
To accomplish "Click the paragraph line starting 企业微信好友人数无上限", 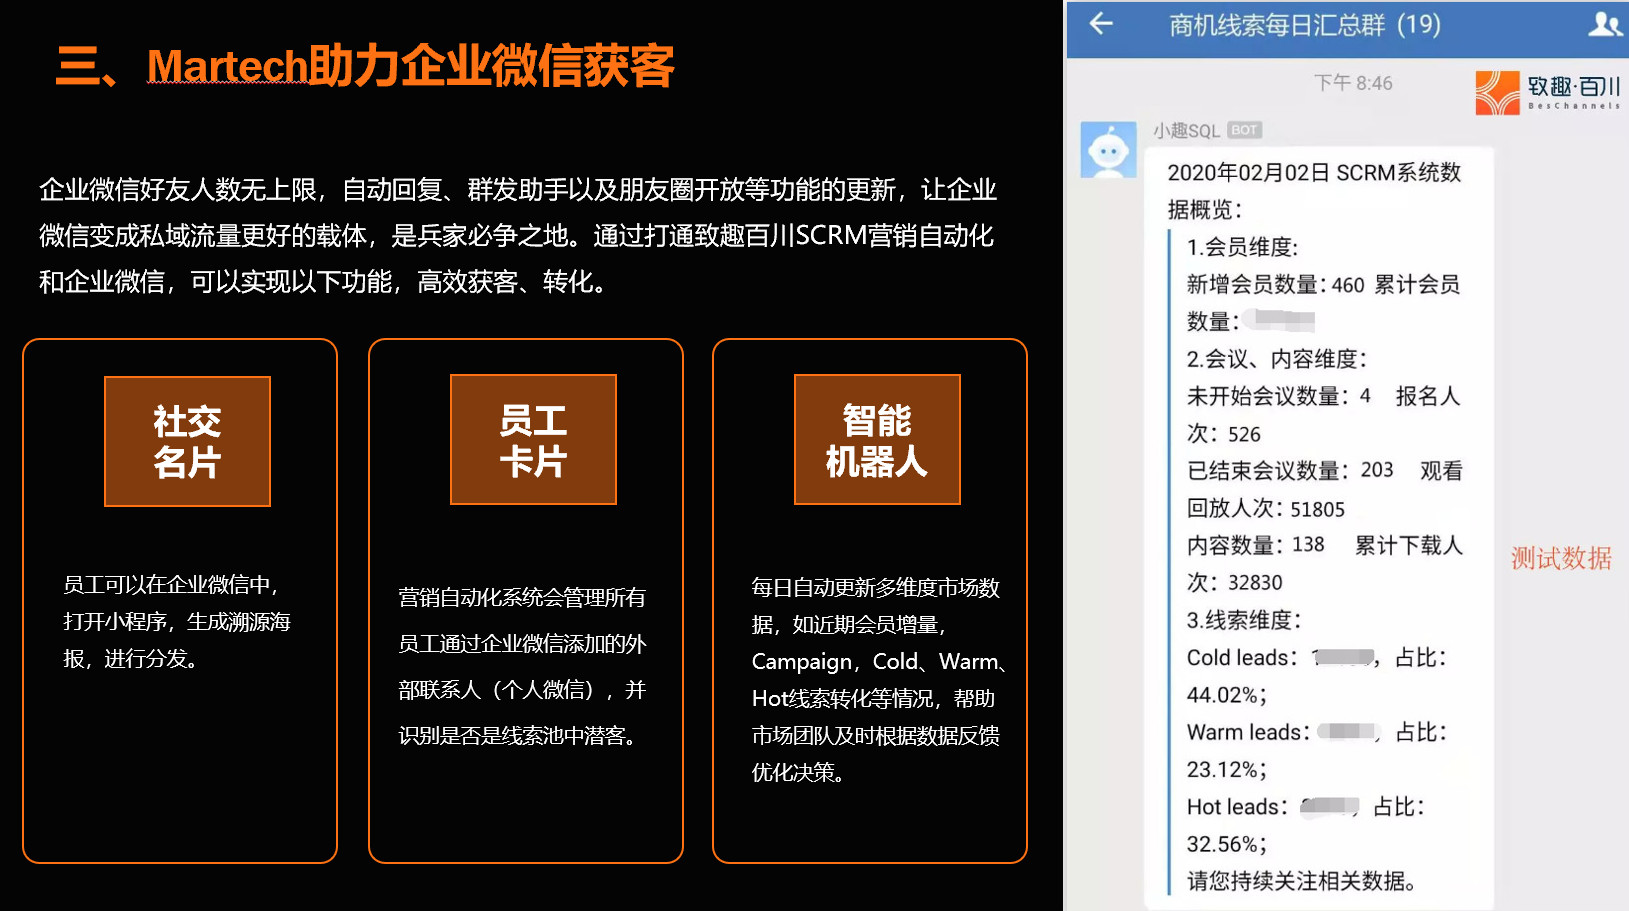I will [518, 190].
